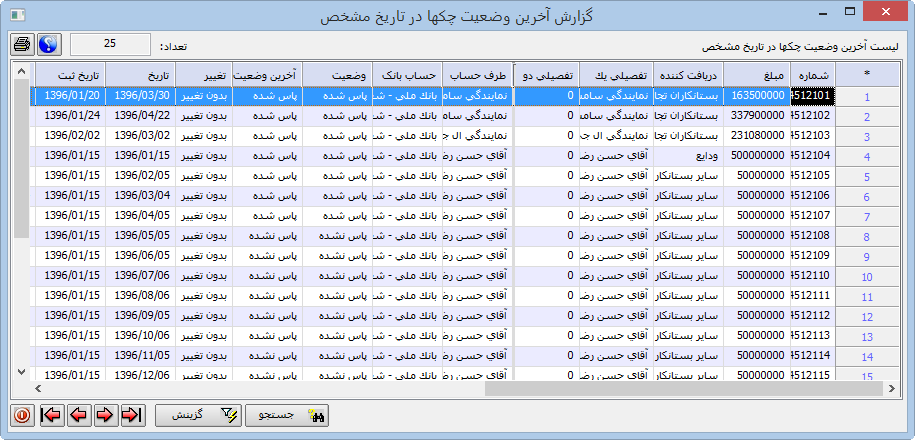Click the حساب بانك column header

407,75
